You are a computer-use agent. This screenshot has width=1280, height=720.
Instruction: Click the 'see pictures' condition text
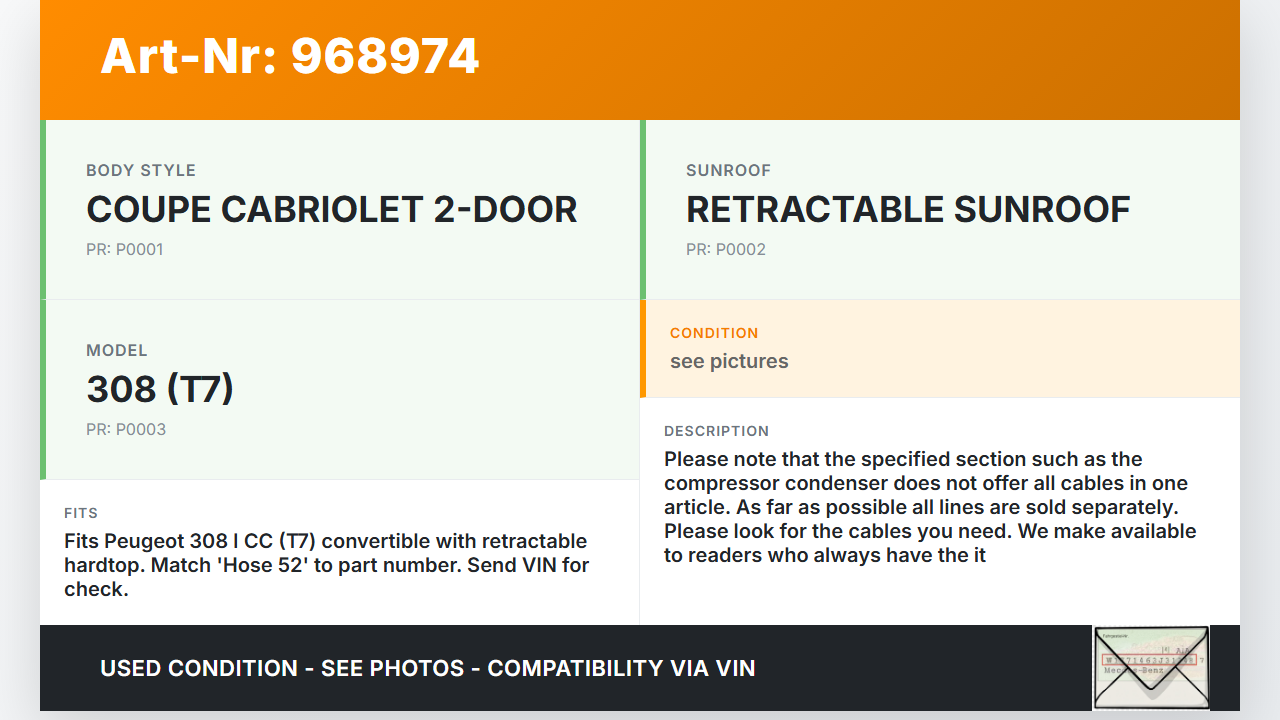coord(729,361)
